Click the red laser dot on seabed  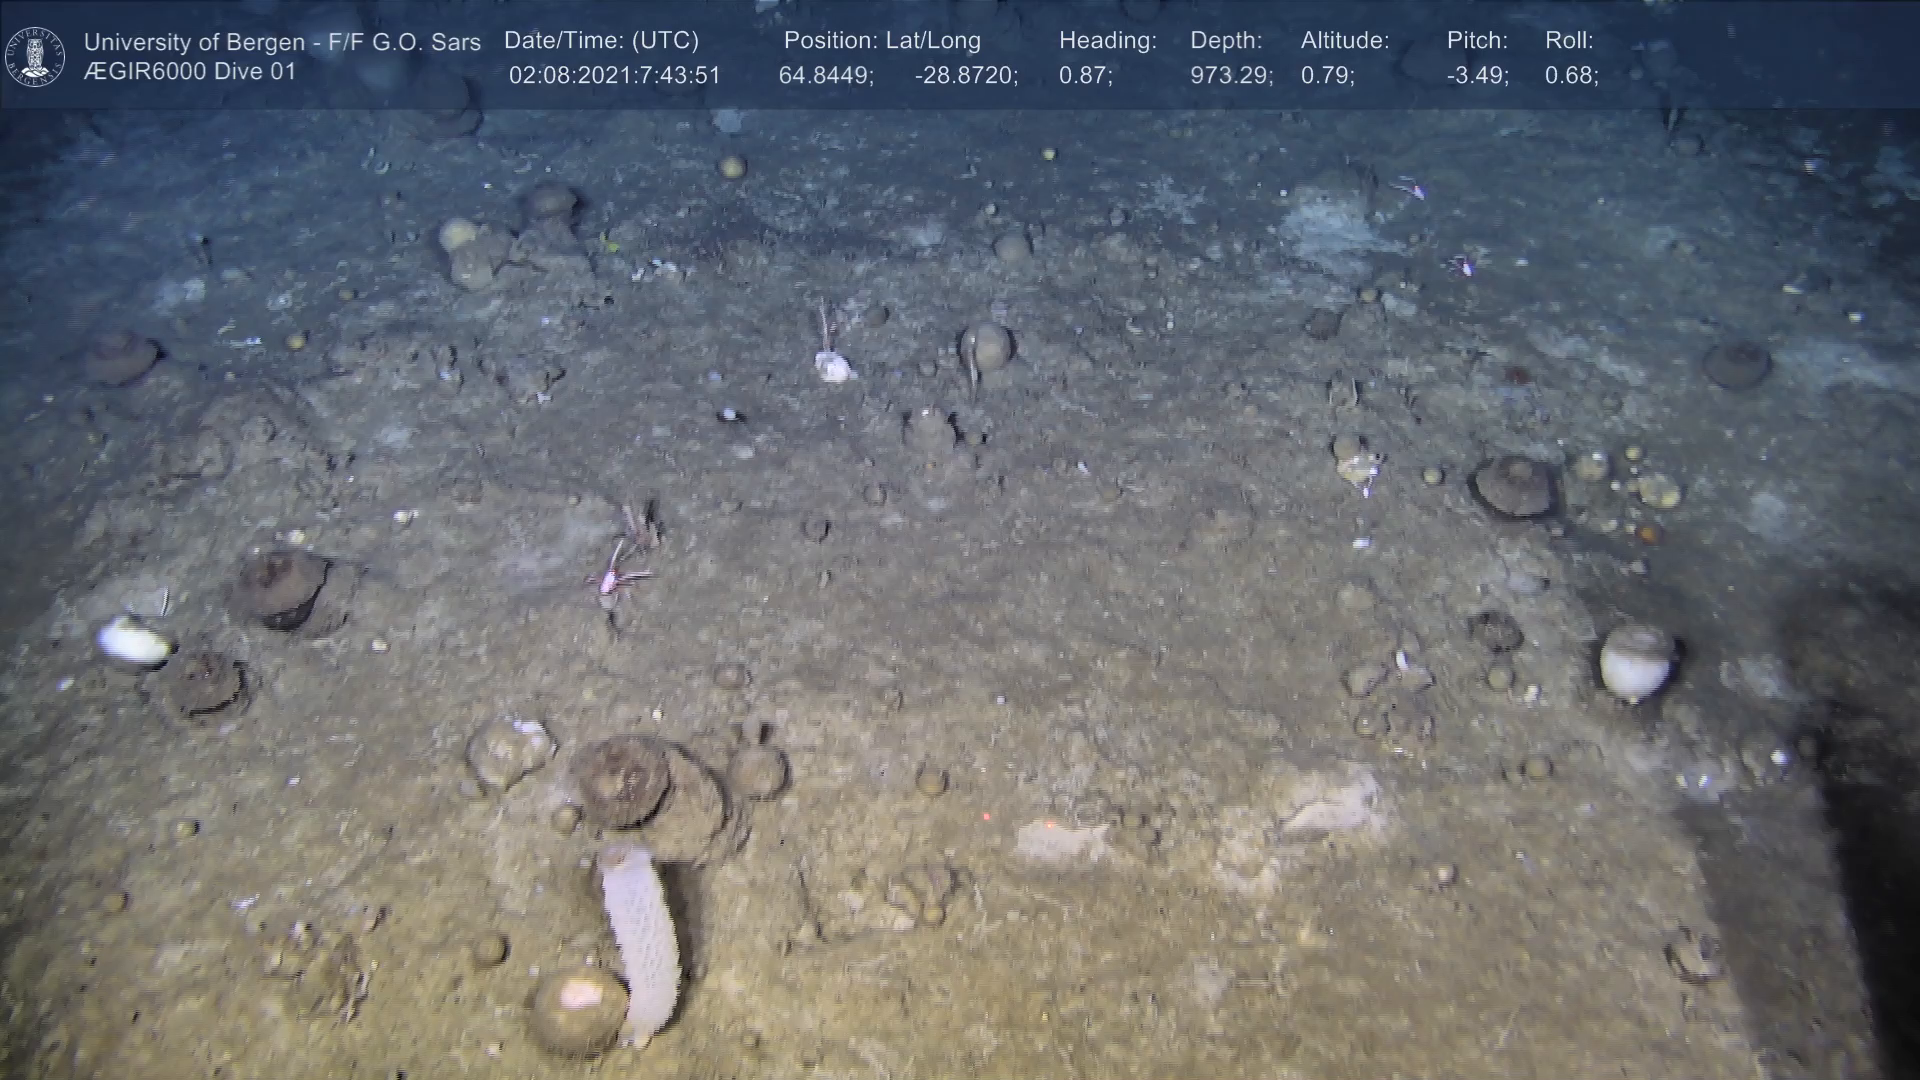click(x=986, y=817)
